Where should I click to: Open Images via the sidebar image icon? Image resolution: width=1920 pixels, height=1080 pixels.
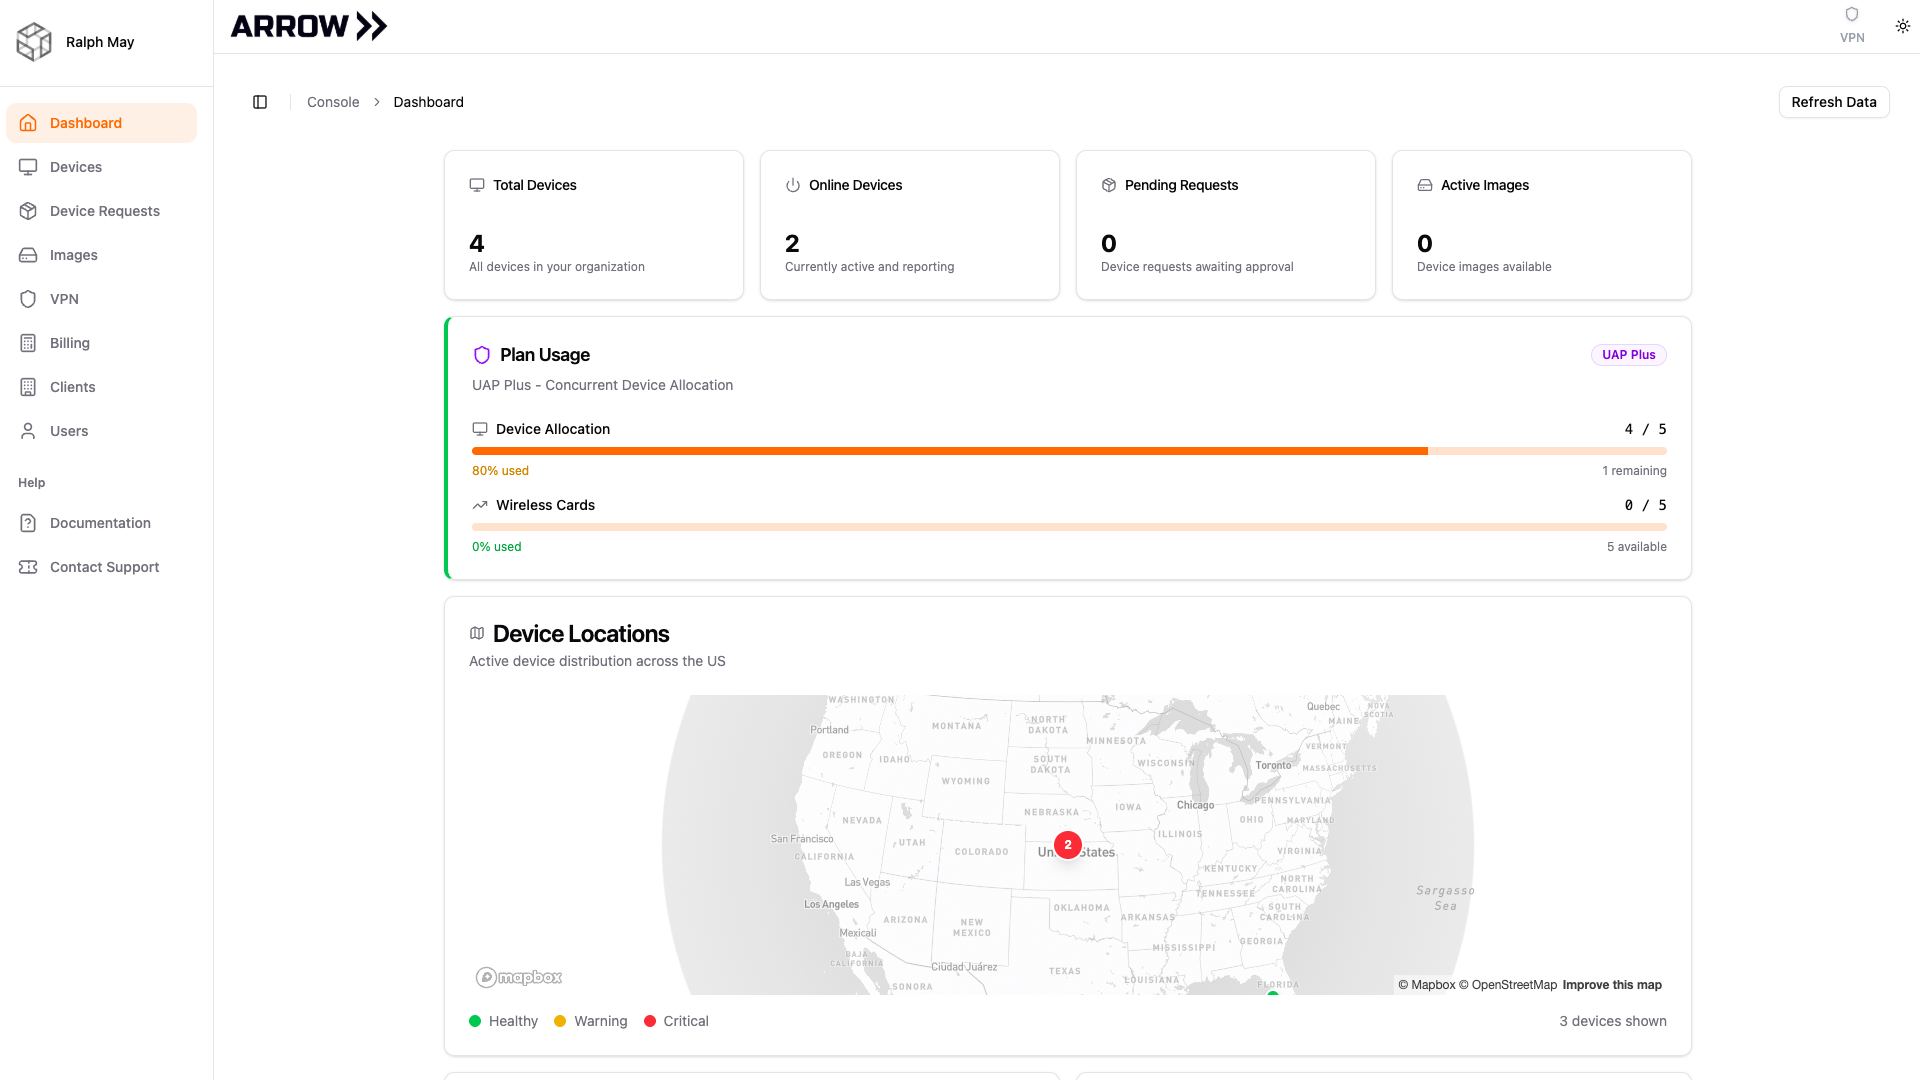[x=27, y=255]
